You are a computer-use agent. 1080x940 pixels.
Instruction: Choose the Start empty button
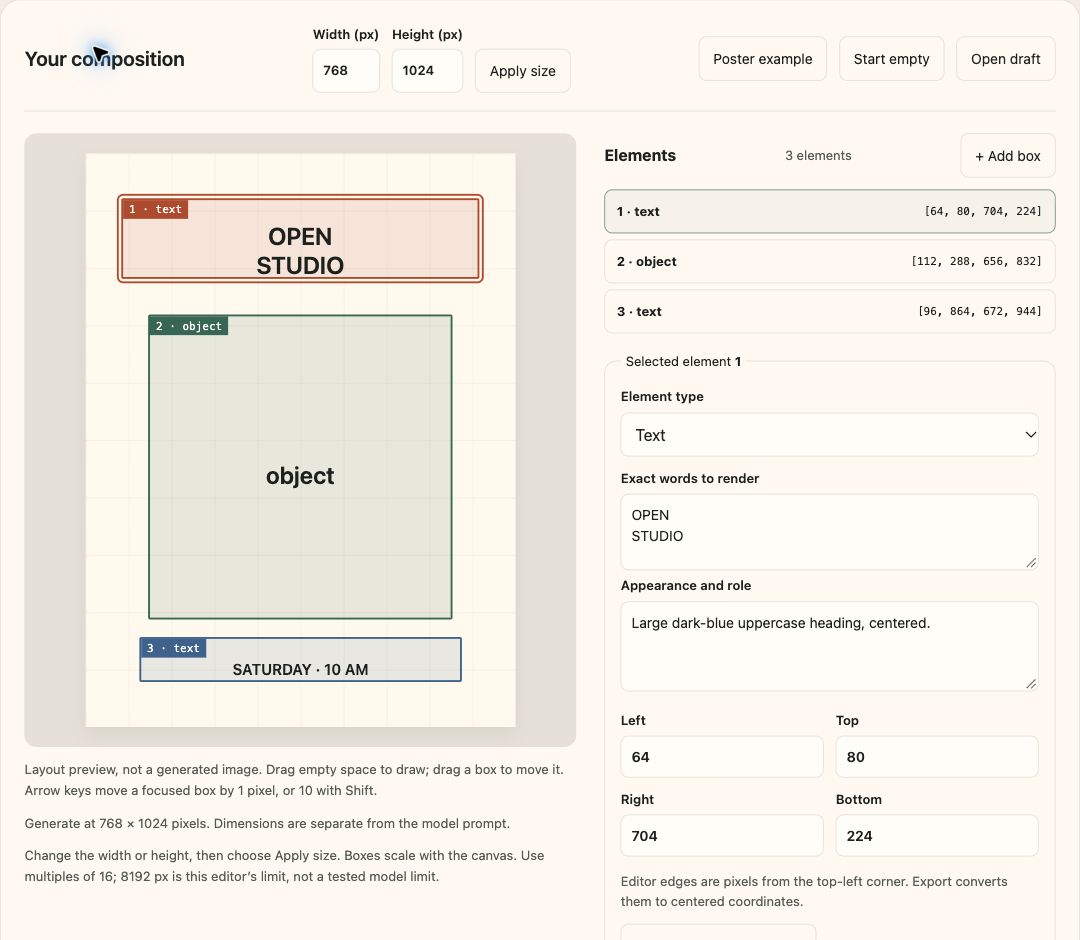click(x=891, y=59)
